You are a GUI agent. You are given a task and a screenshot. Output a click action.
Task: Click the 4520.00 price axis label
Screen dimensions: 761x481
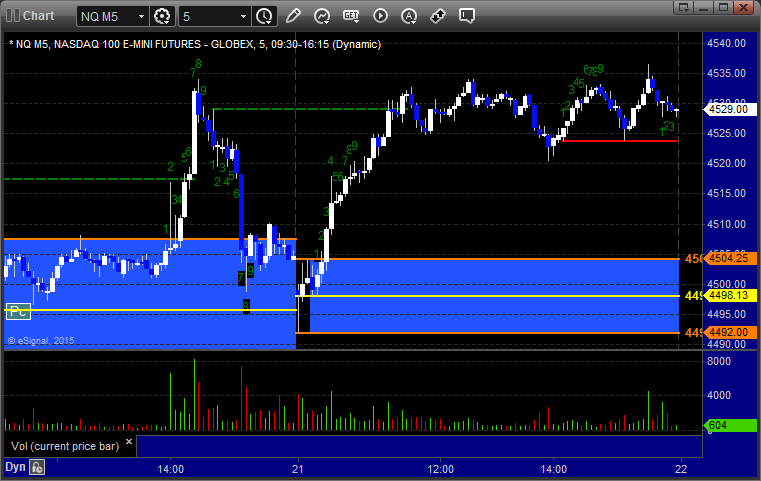point(727,163)
